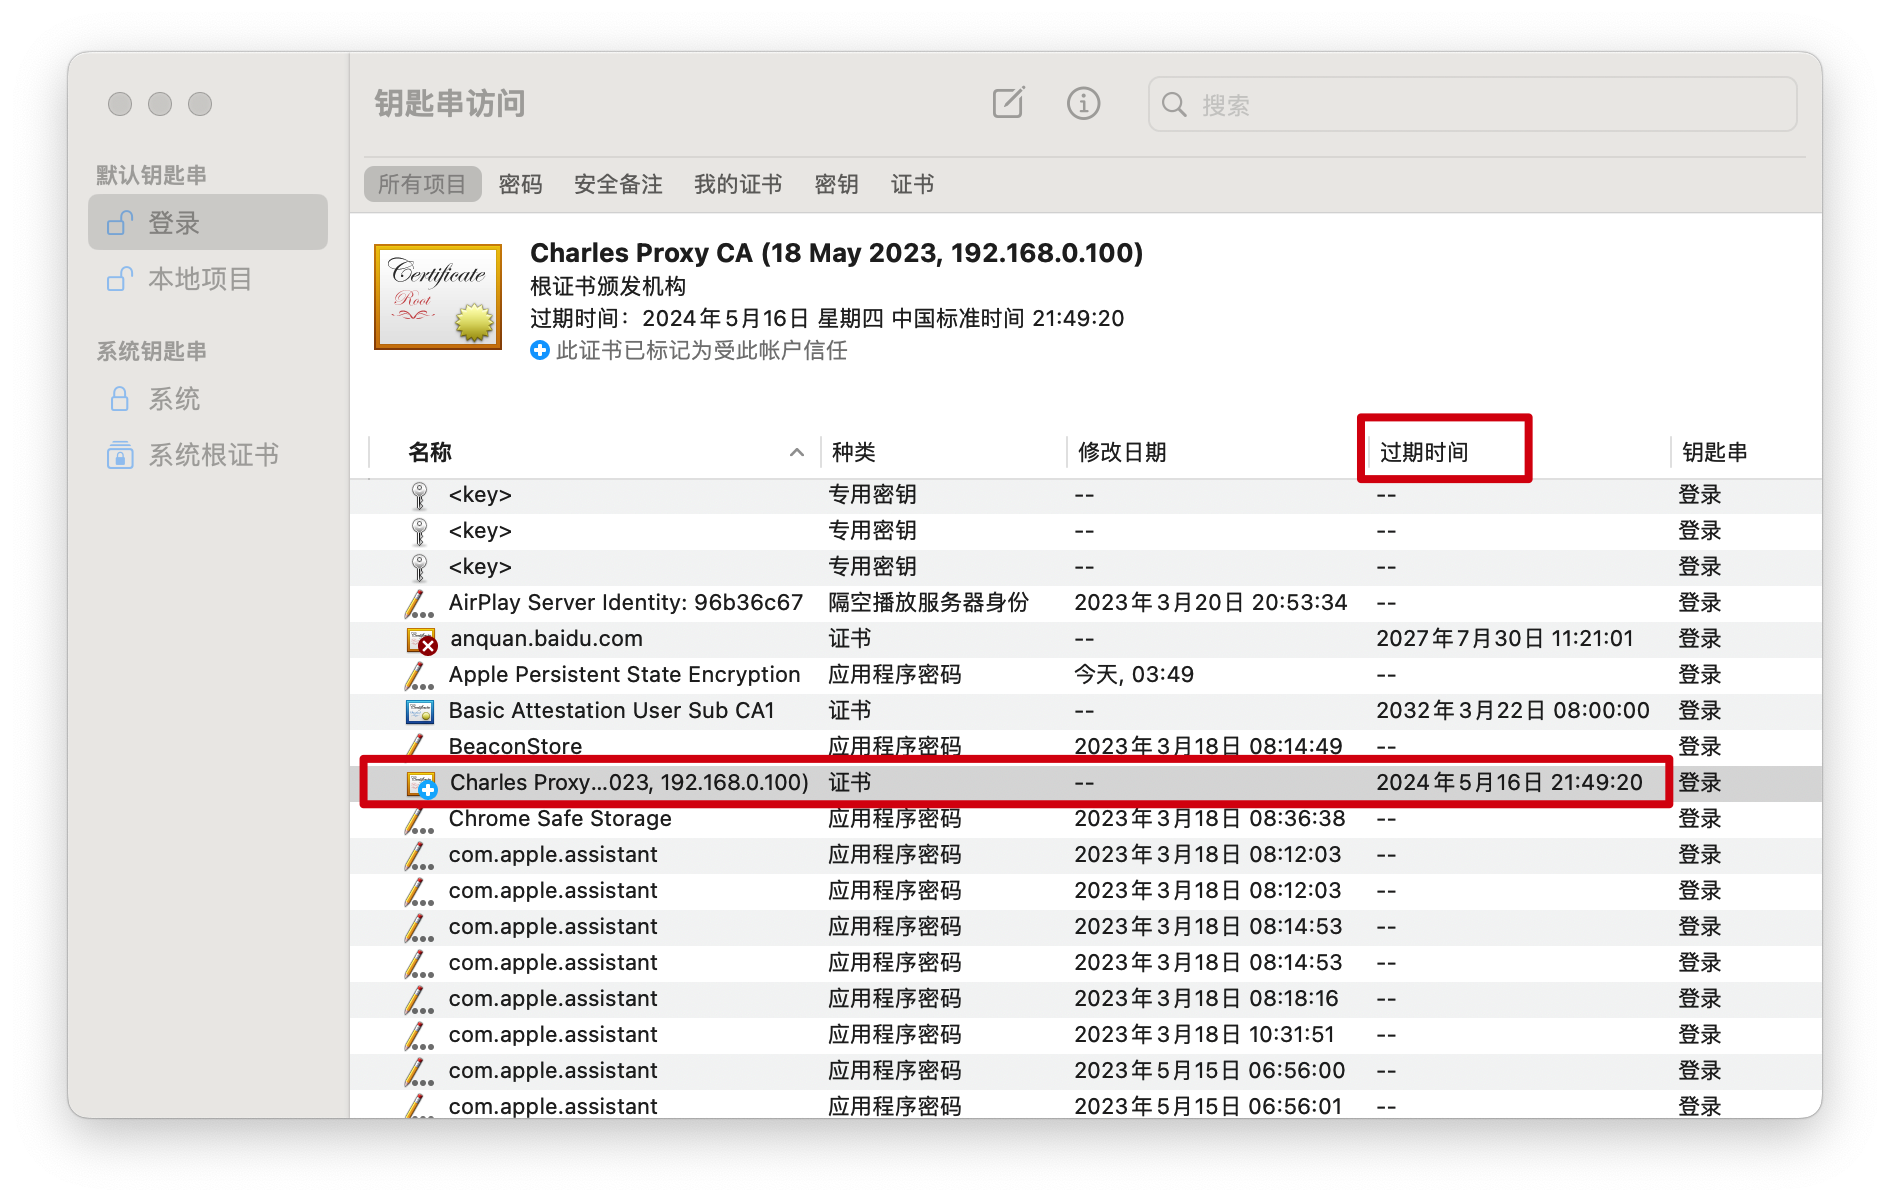Switch to 密码 tab
This screenshot has height=1202, width=1890.
(520, 184)
